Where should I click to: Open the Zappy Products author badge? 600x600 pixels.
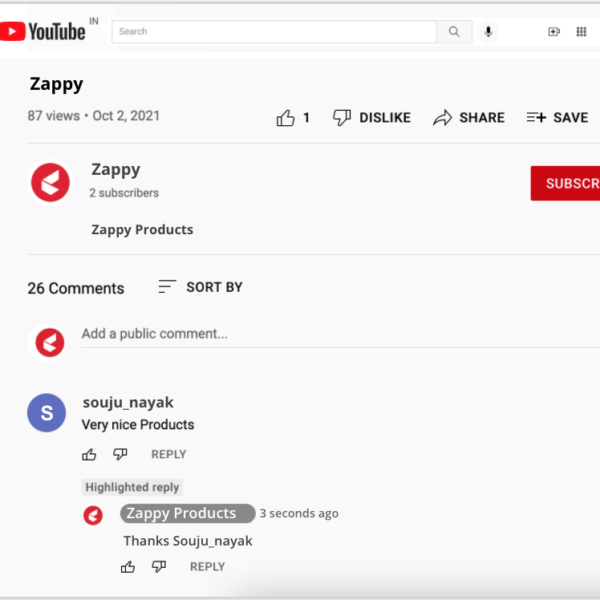coord(188,514)
